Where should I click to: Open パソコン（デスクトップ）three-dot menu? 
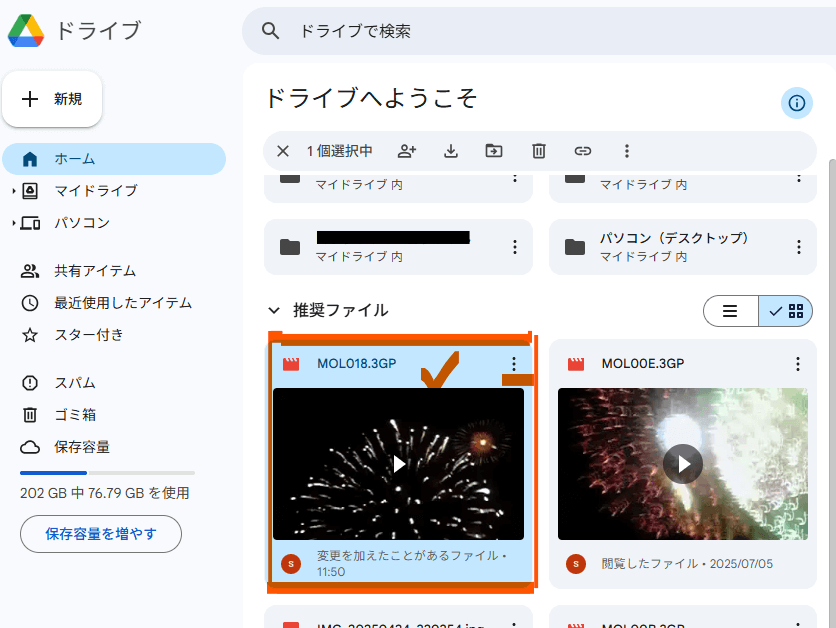[x=799, y=247]
